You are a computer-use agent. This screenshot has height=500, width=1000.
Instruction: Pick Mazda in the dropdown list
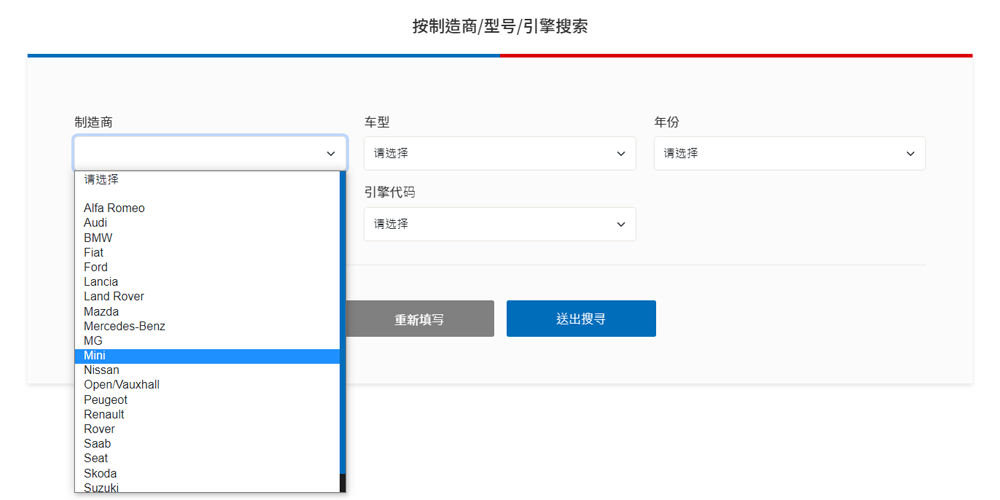click(x=207, y=311)
